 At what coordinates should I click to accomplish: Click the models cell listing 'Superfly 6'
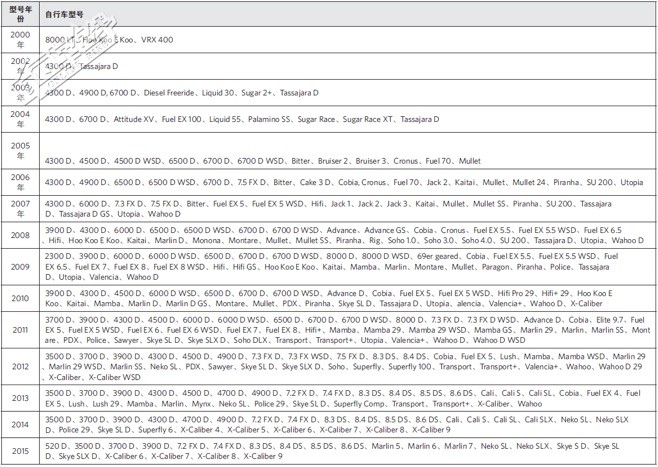[348, 425]
